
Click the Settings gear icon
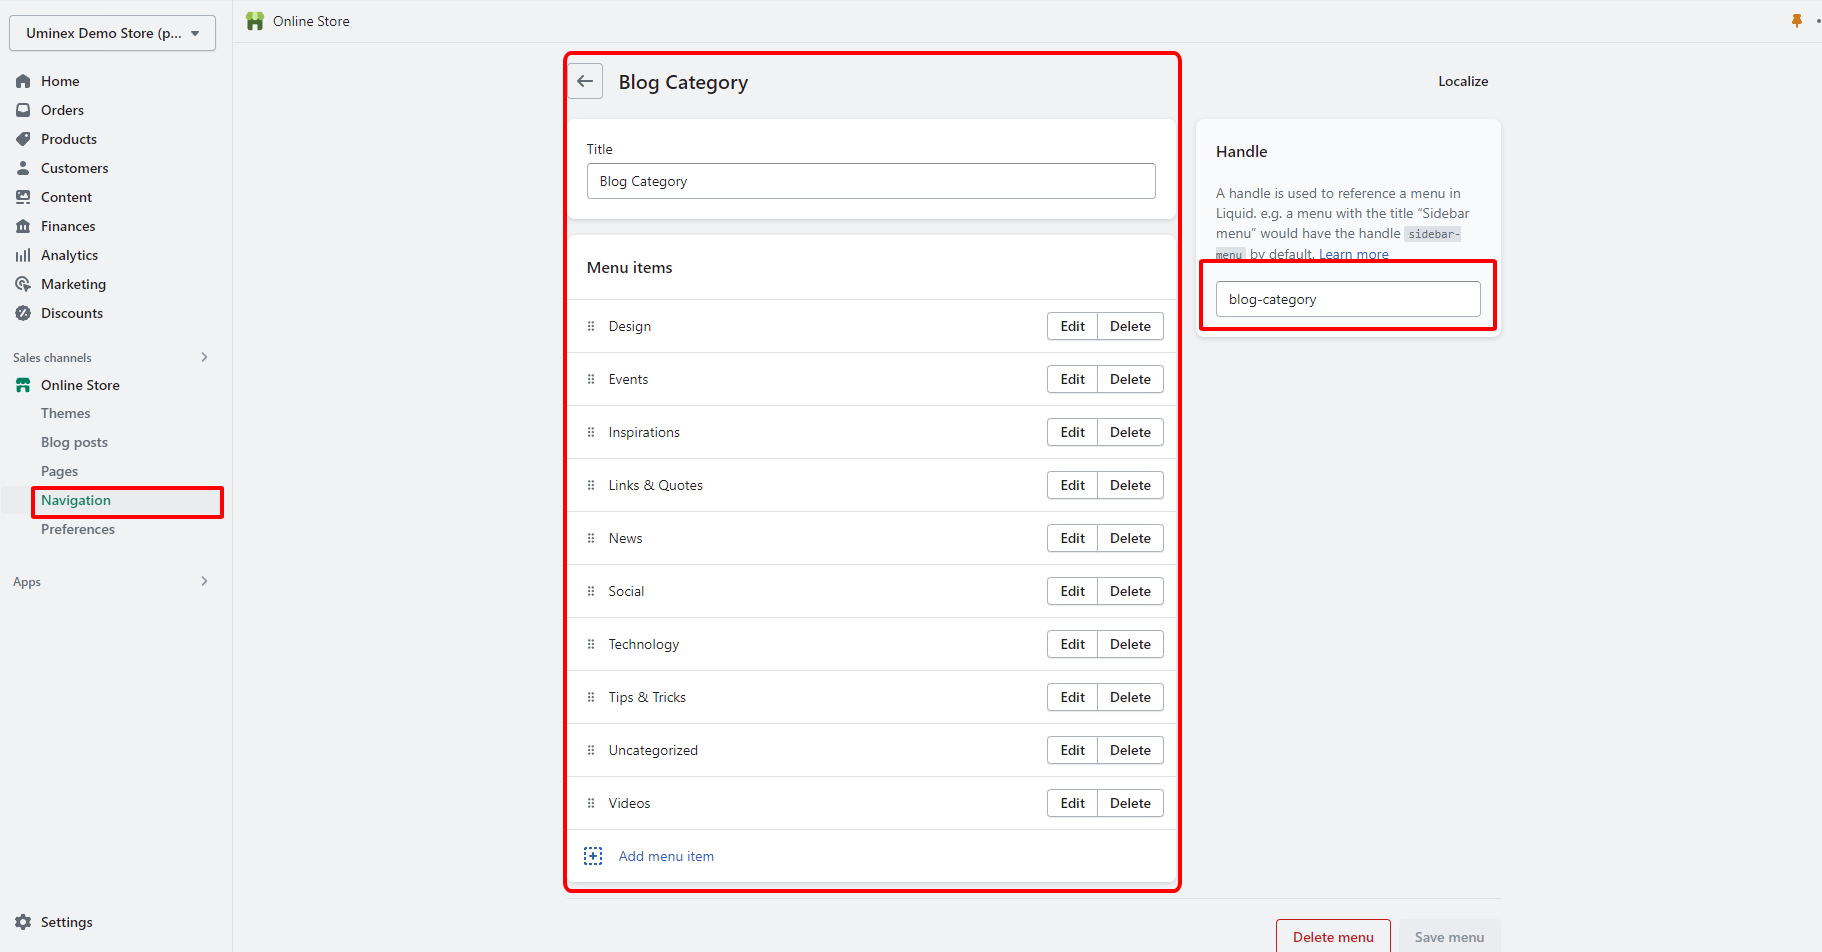click(x=23, y=922)
